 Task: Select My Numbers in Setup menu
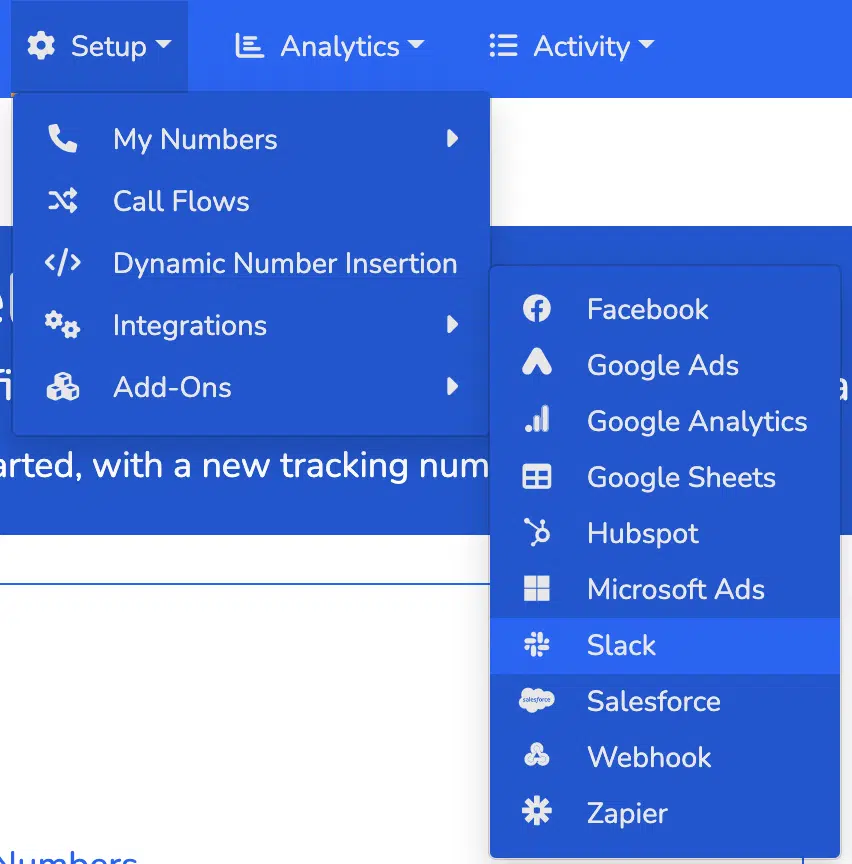[x=251, y=138]
